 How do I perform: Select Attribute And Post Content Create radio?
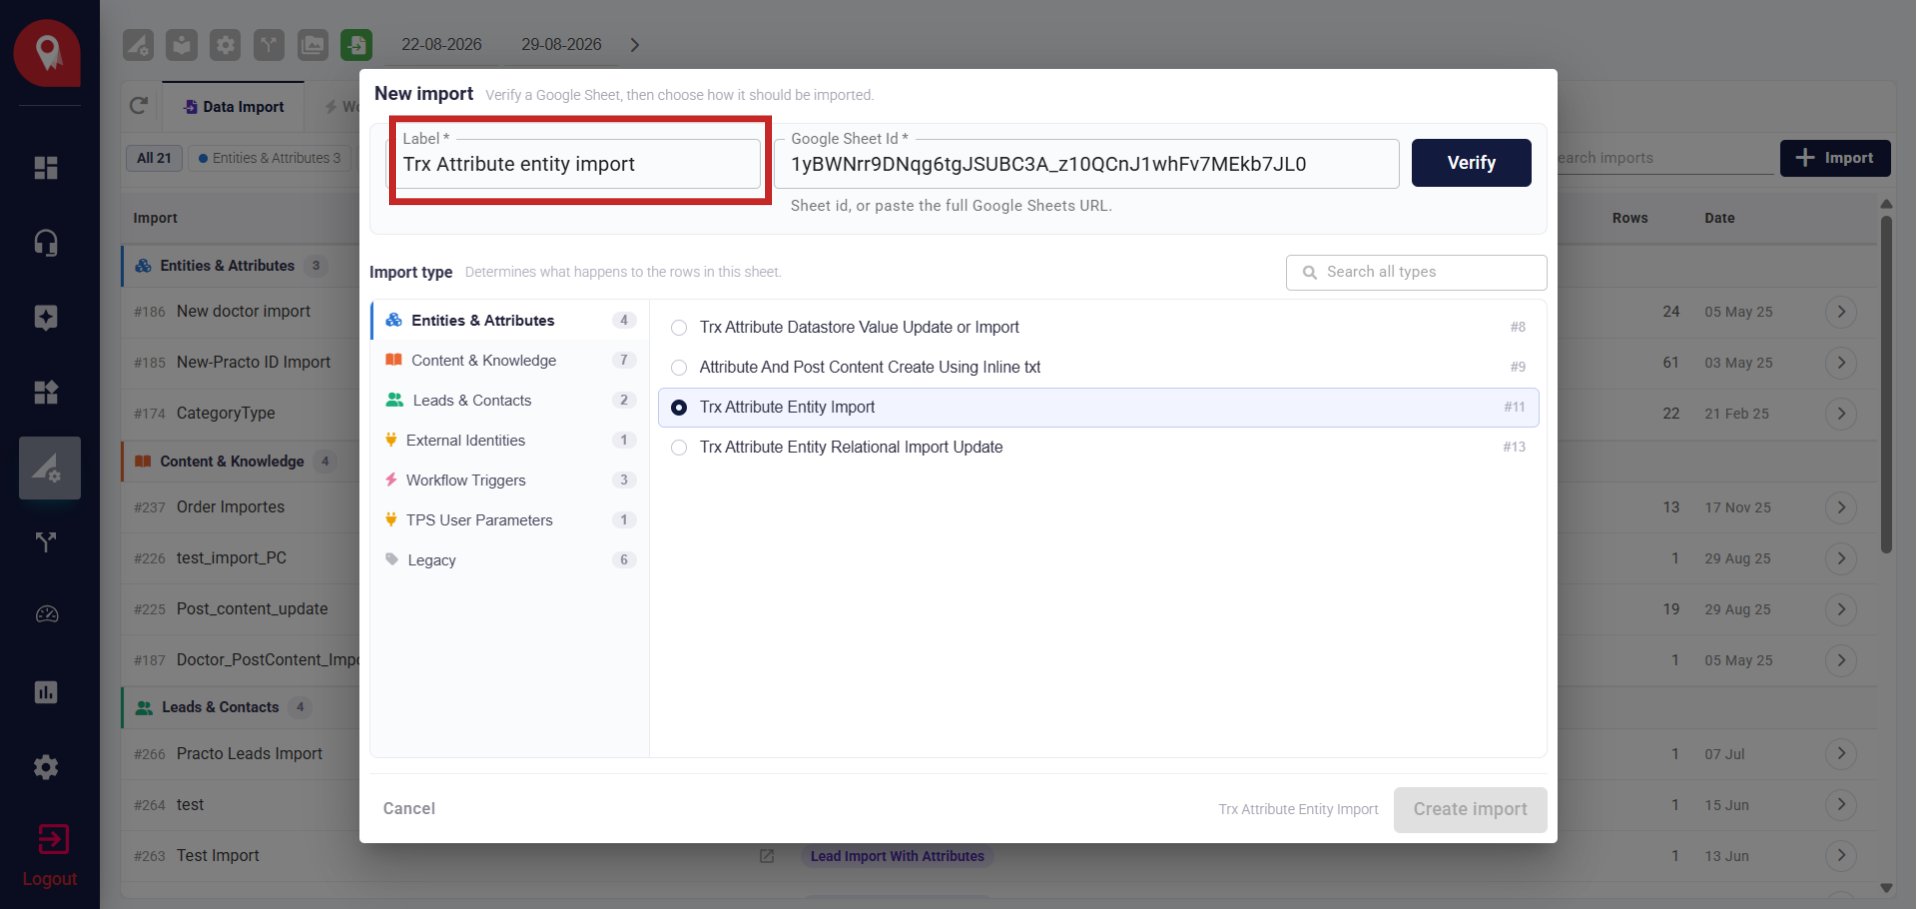(x=679, y=368)
